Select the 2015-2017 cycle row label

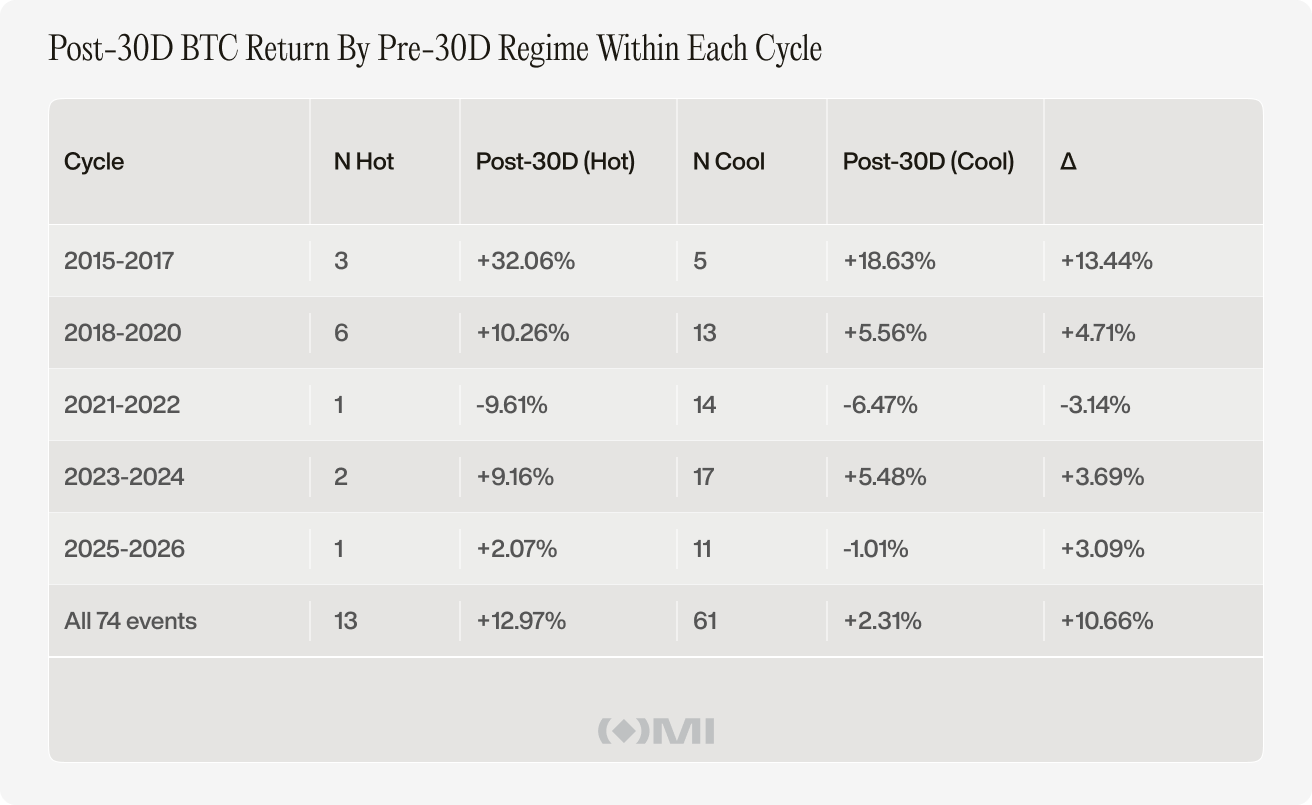coord(119,261)
